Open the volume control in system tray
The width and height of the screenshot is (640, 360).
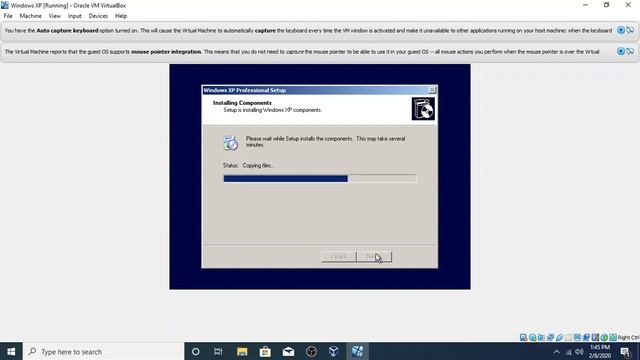(579, 351)
